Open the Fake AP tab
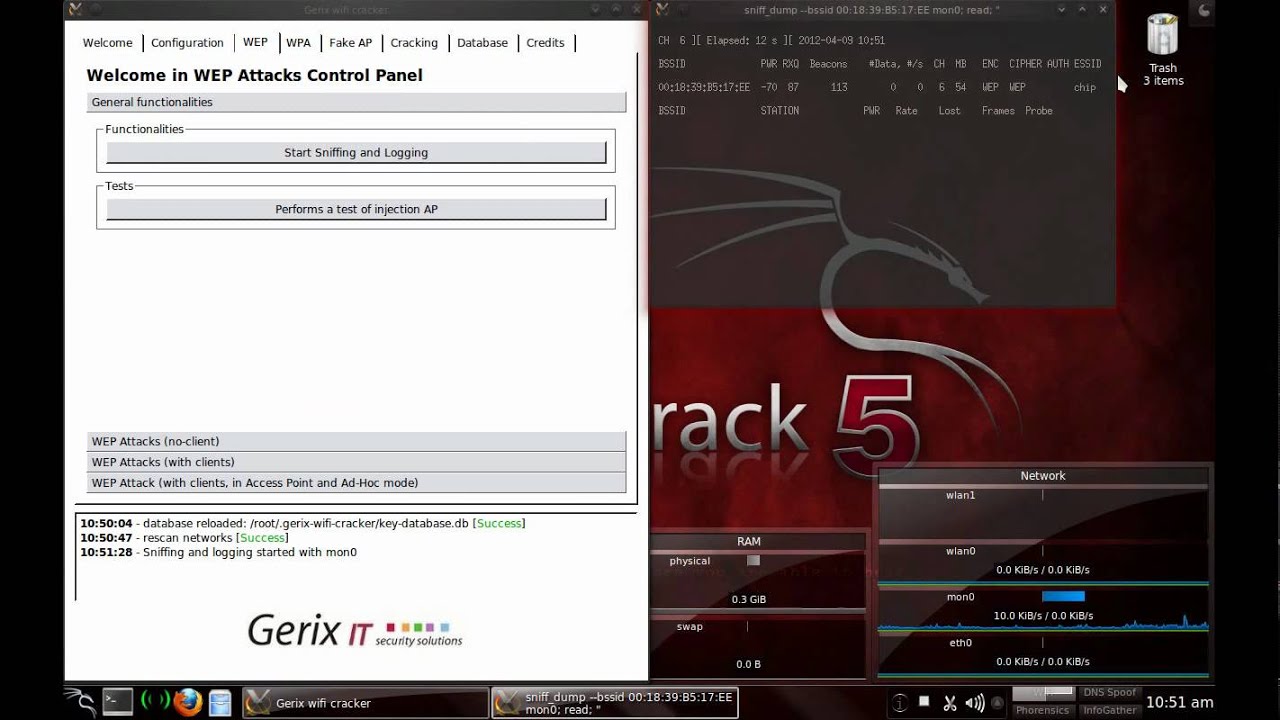The image size is (1280, 720). [x=350, y=43]
